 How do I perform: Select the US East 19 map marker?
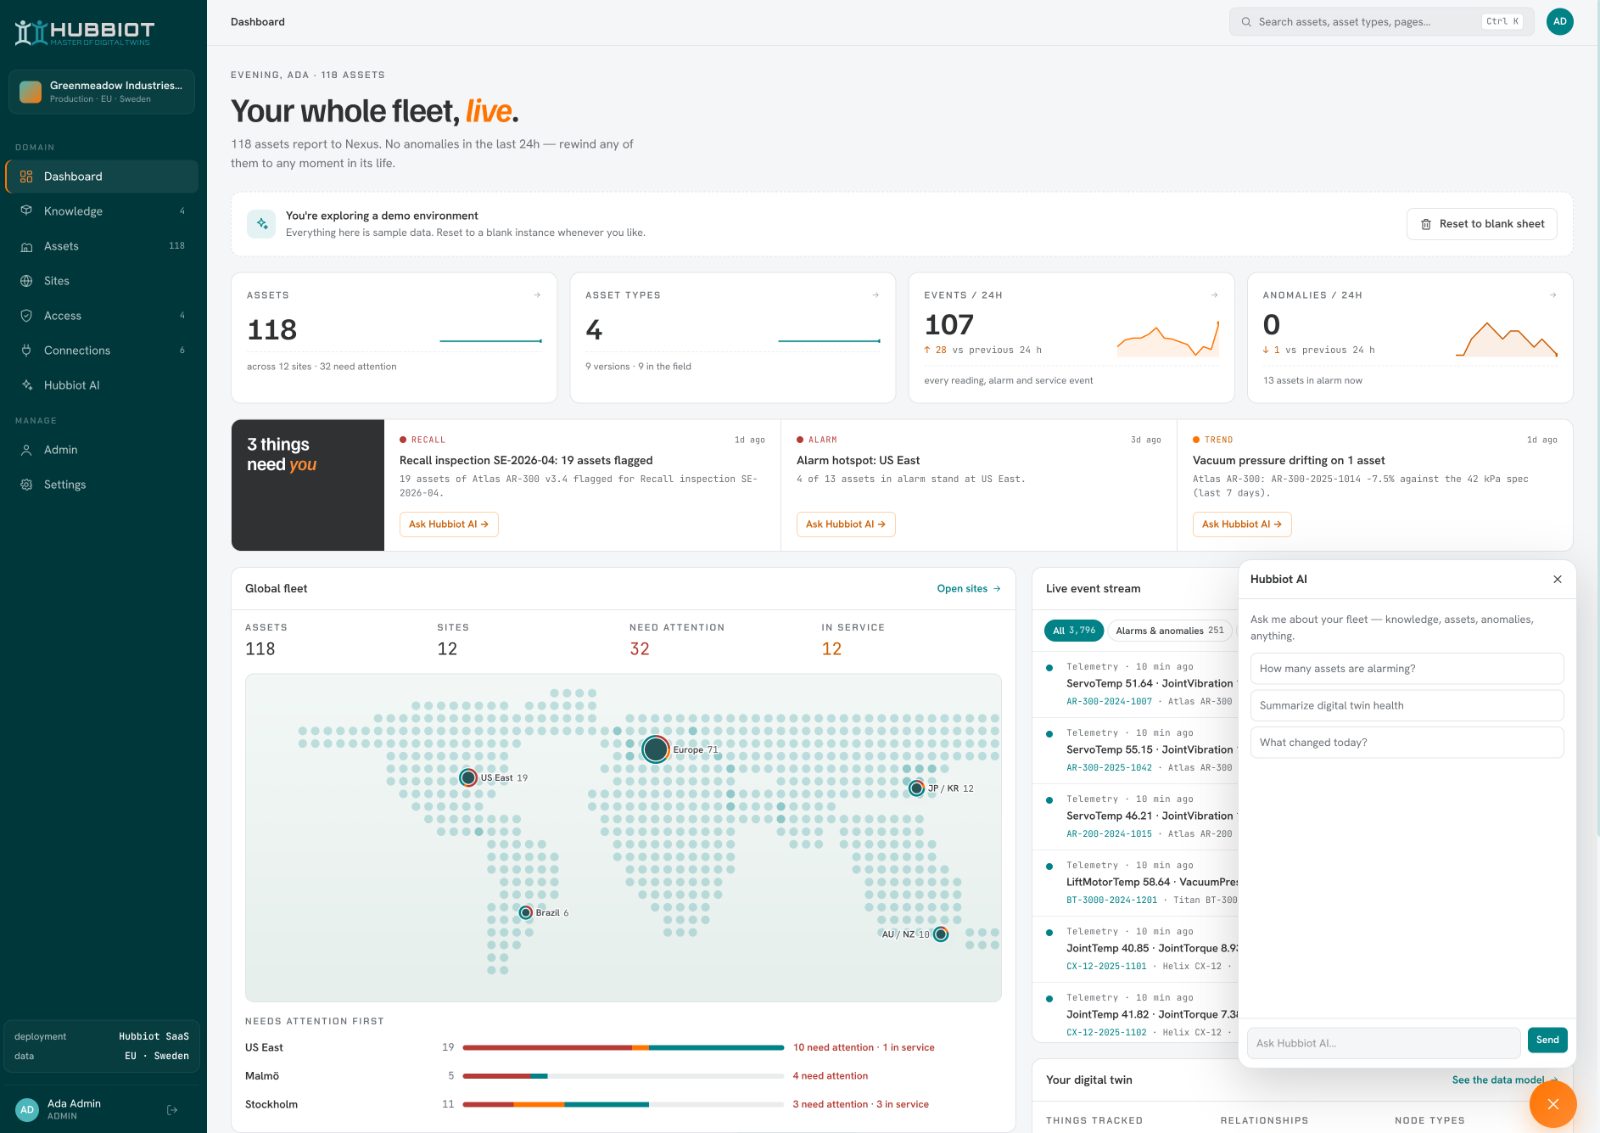[x=467, y=778]
